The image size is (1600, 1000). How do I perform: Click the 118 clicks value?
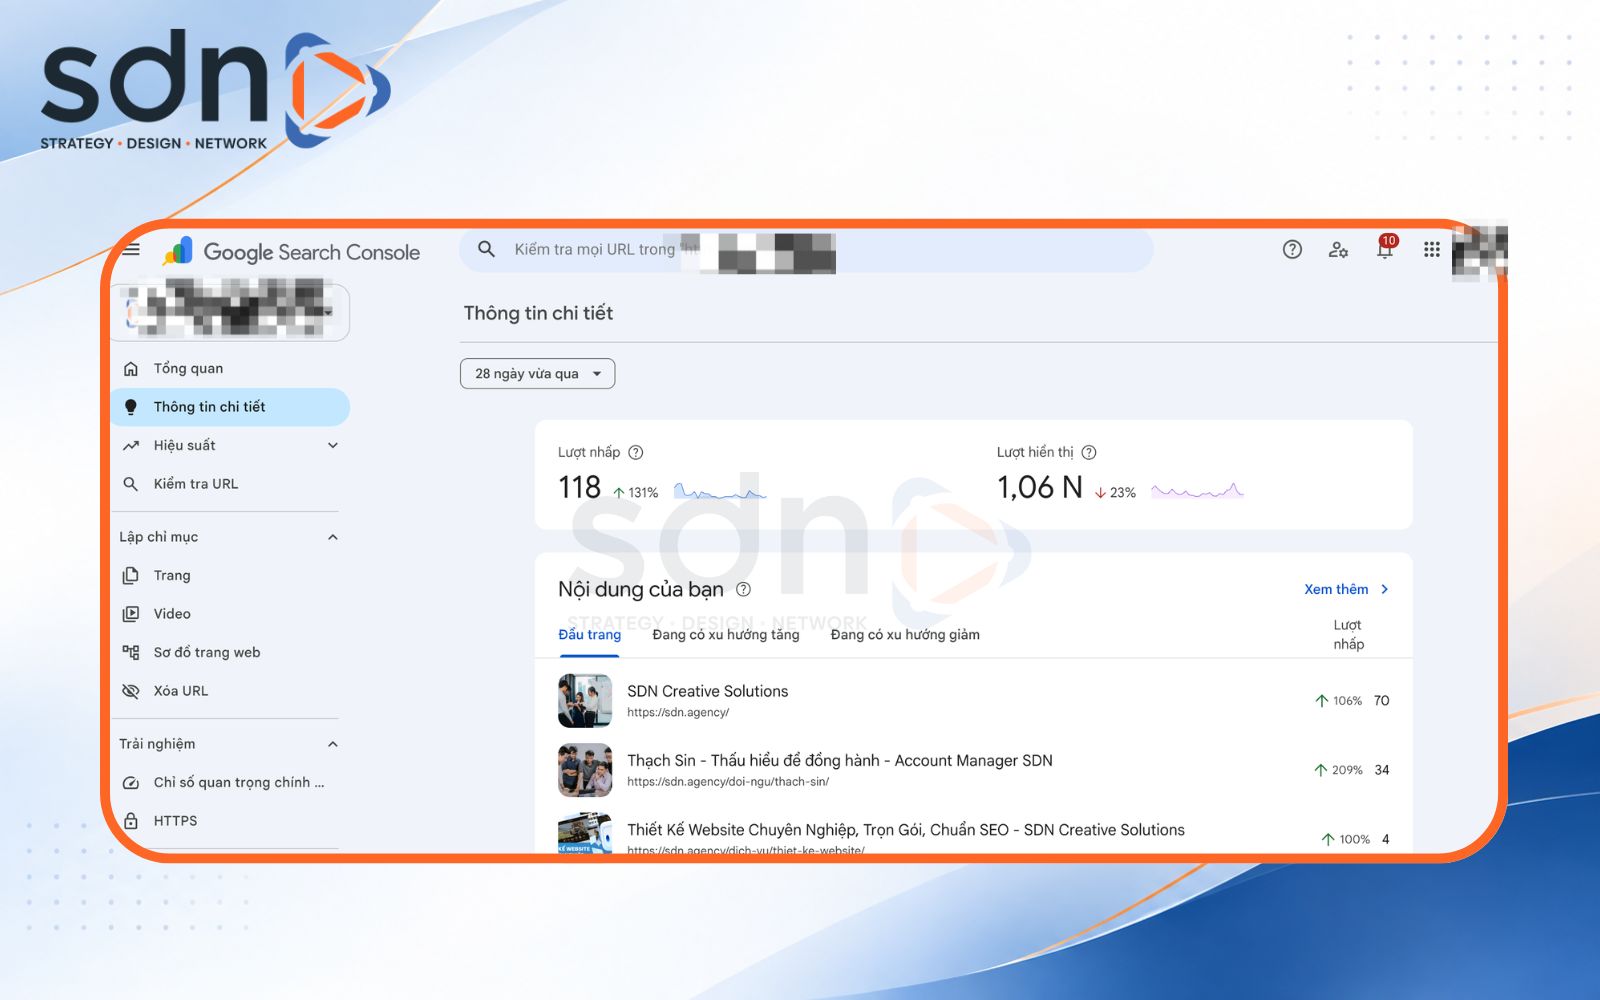click(580, 488)
